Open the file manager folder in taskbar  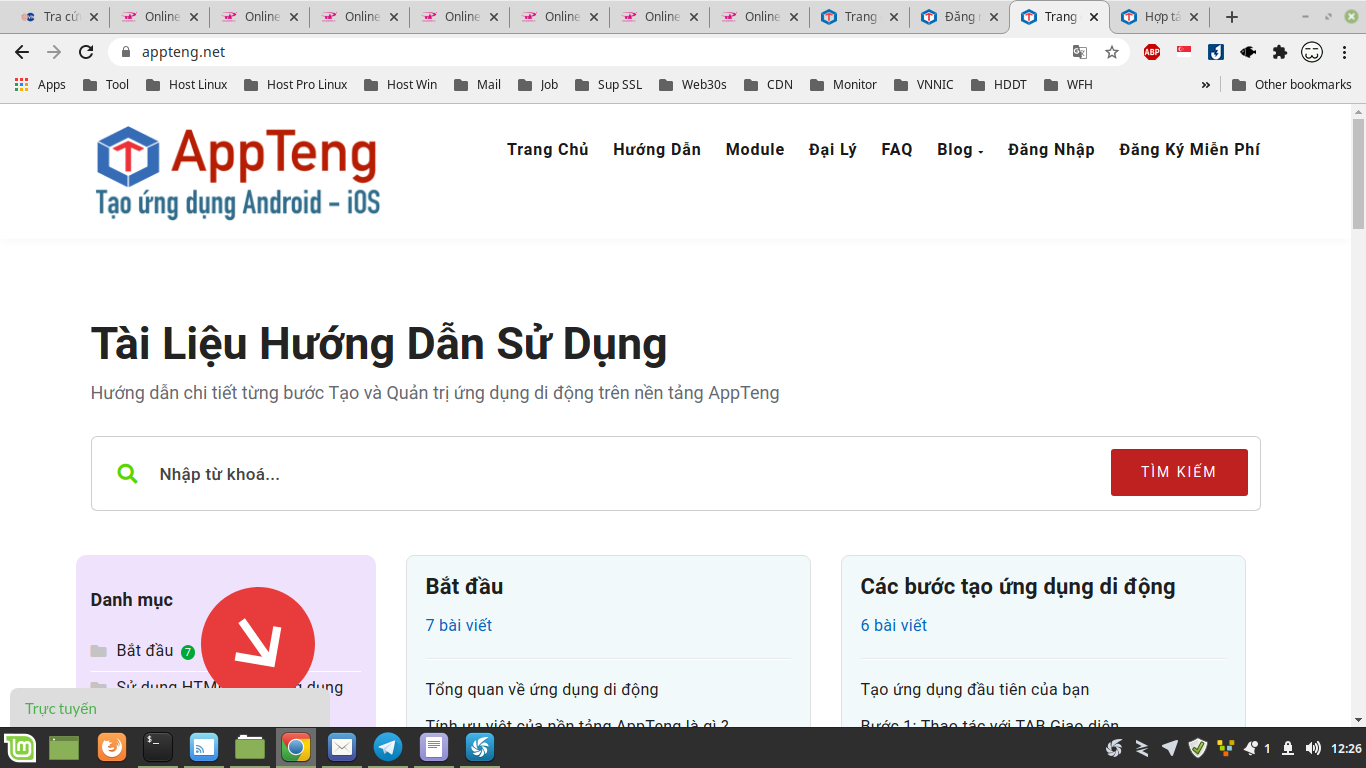click(250, 747)
